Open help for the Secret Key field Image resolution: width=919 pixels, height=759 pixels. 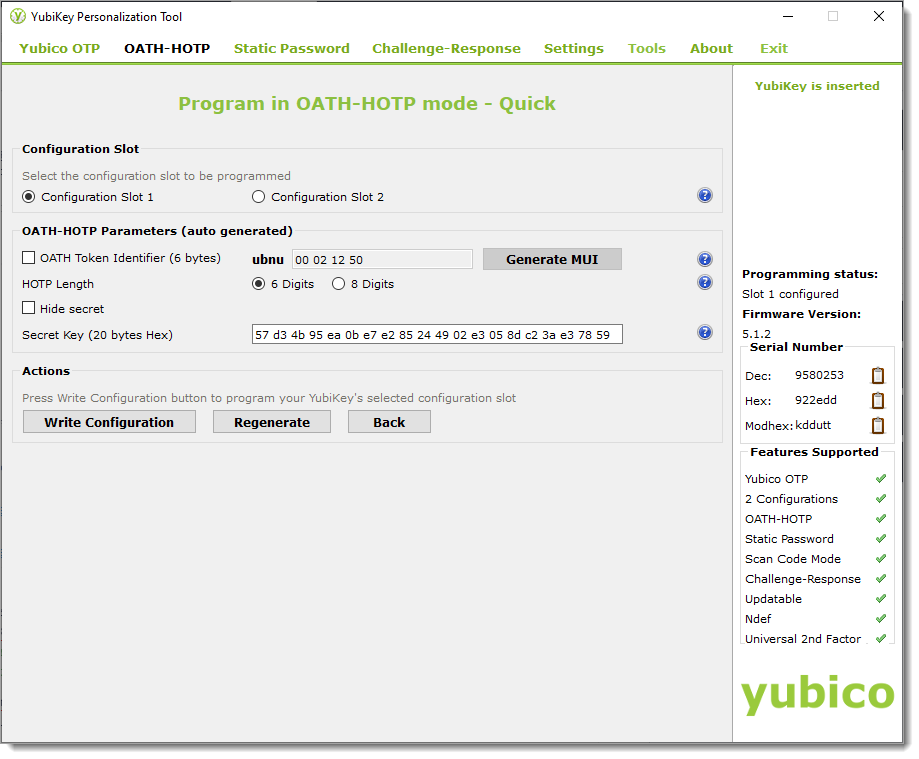[705, 334]
